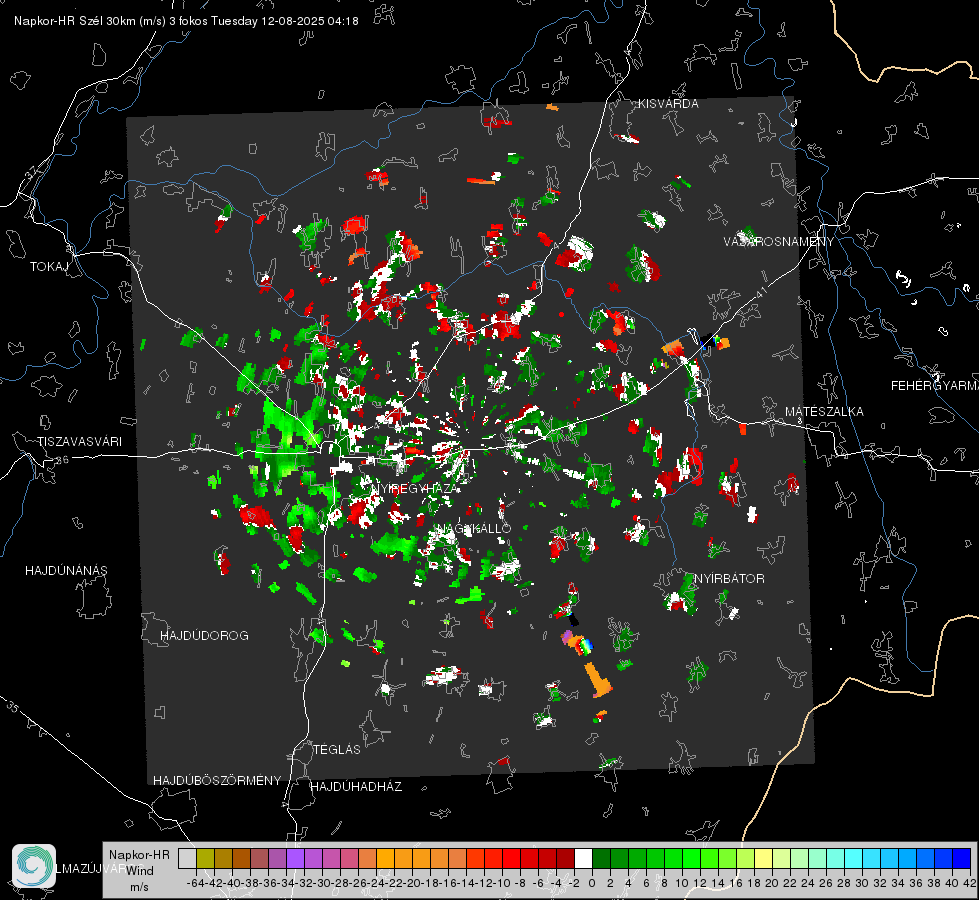Click the HAJDÚNÁNÁS town label

click(x=66, y=570)
